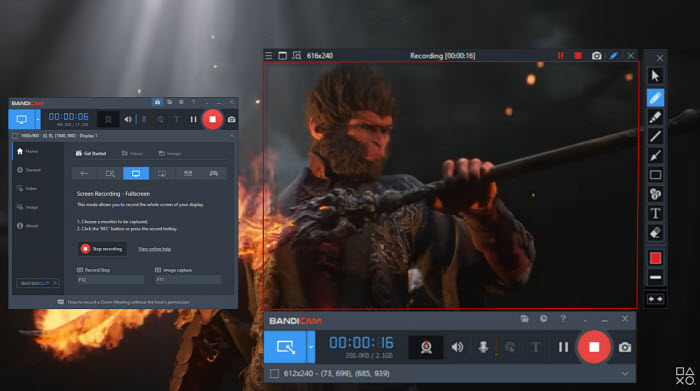Viewport: 700px width, 391px height.
Task: Select the Line drawing tool
Action: [655, 136]
